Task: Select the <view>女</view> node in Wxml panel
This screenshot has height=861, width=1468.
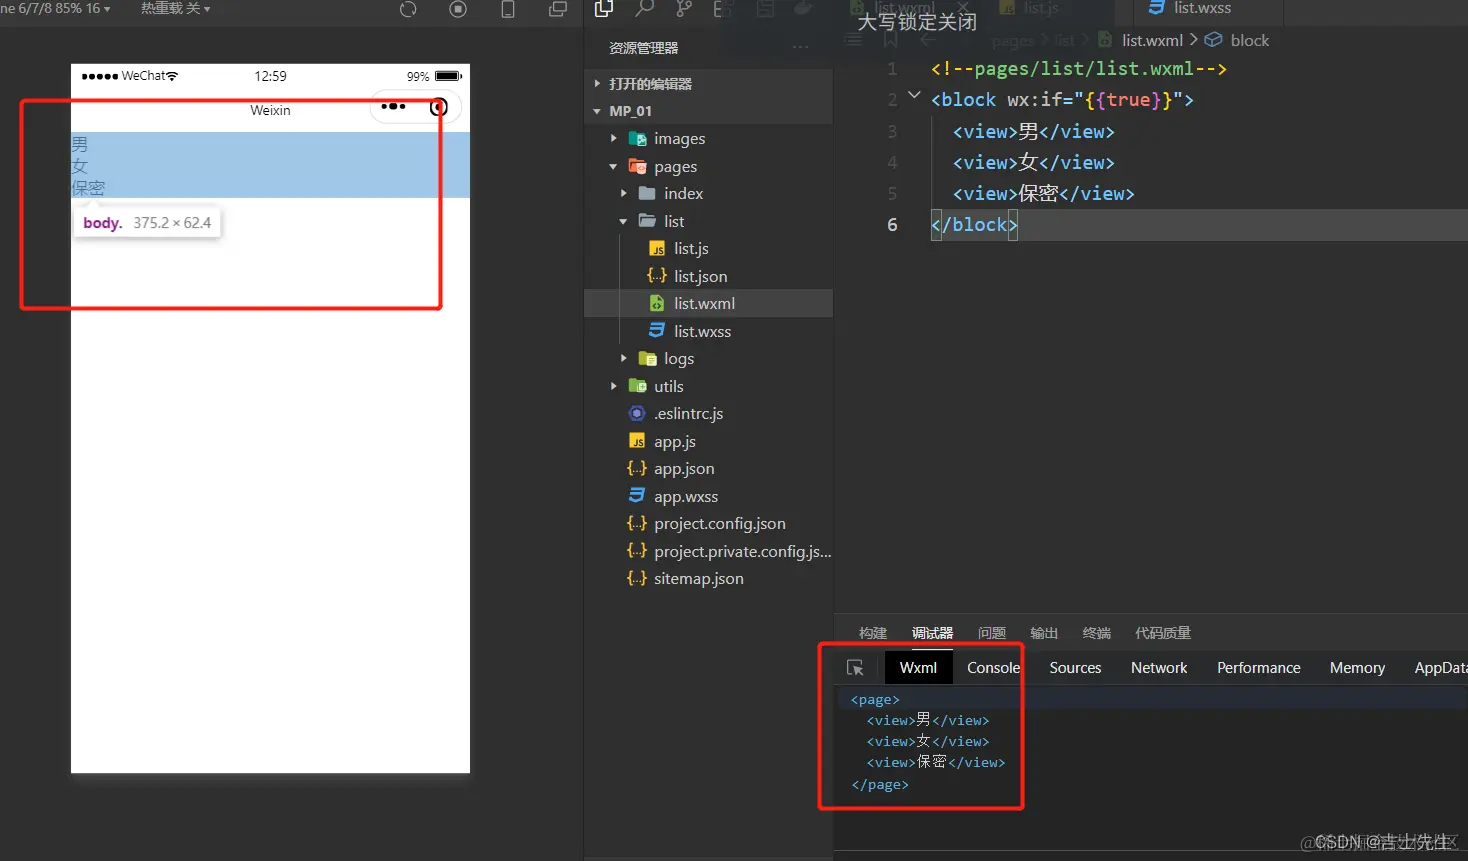Action: (928, 741)
